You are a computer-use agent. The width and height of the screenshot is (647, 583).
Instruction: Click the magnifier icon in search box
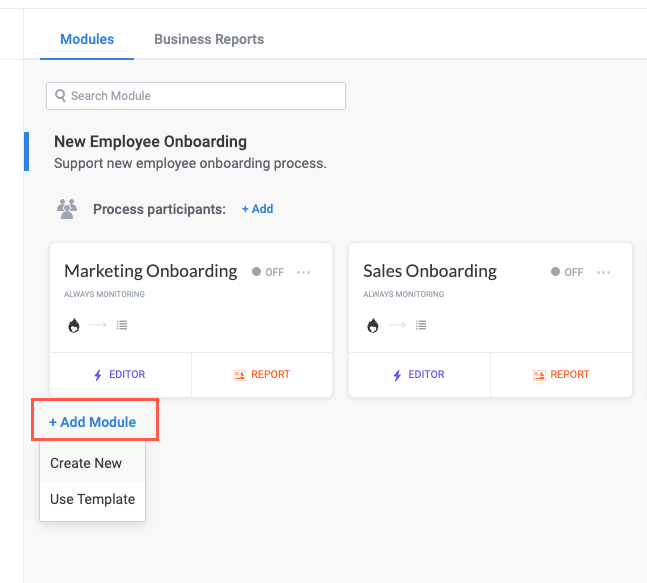(61, 96)
